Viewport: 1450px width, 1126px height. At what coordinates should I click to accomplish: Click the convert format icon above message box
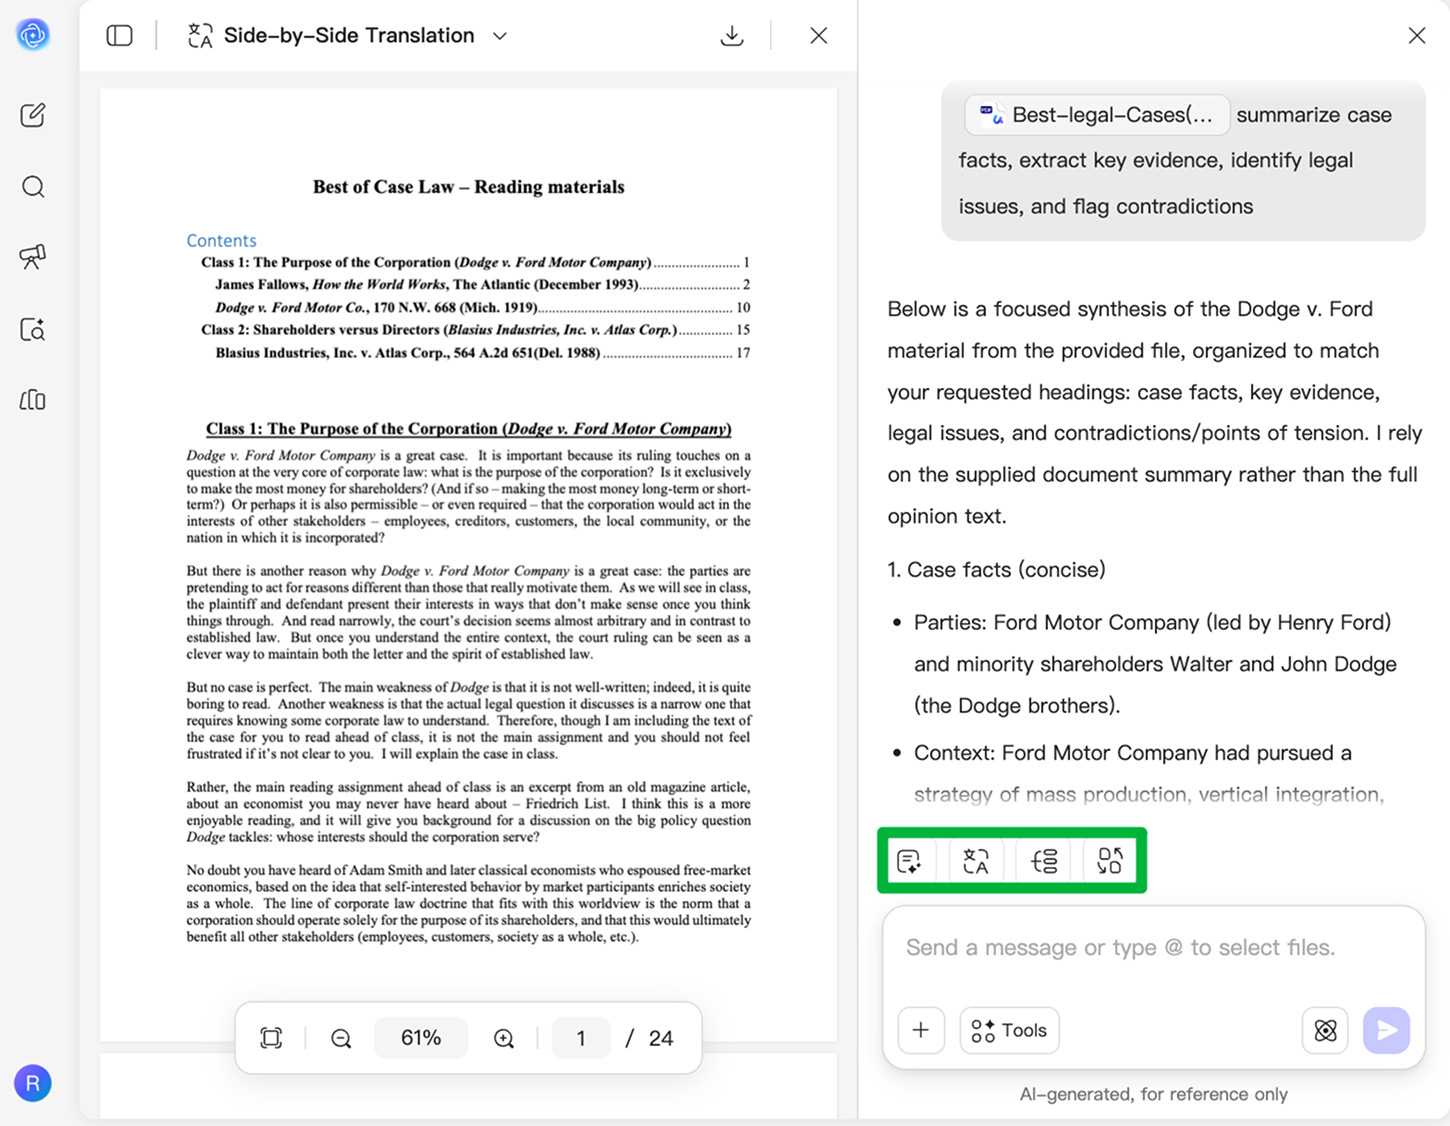1110,861
